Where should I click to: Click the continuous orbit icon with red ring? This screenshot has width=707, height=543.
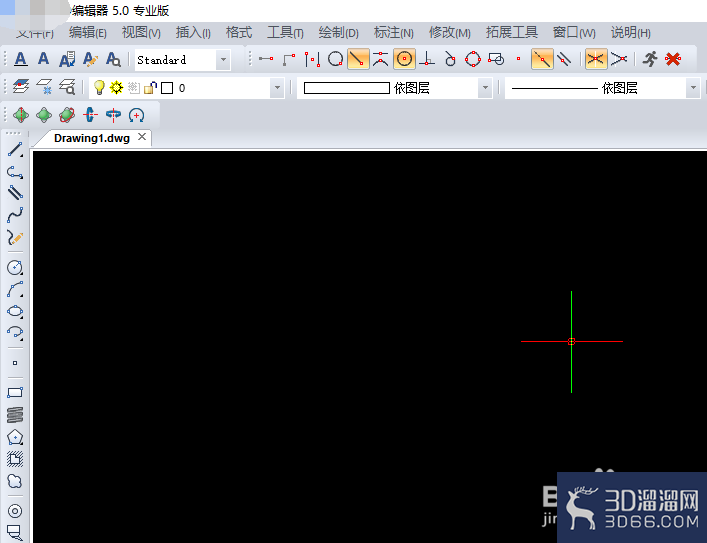point(67,115)
